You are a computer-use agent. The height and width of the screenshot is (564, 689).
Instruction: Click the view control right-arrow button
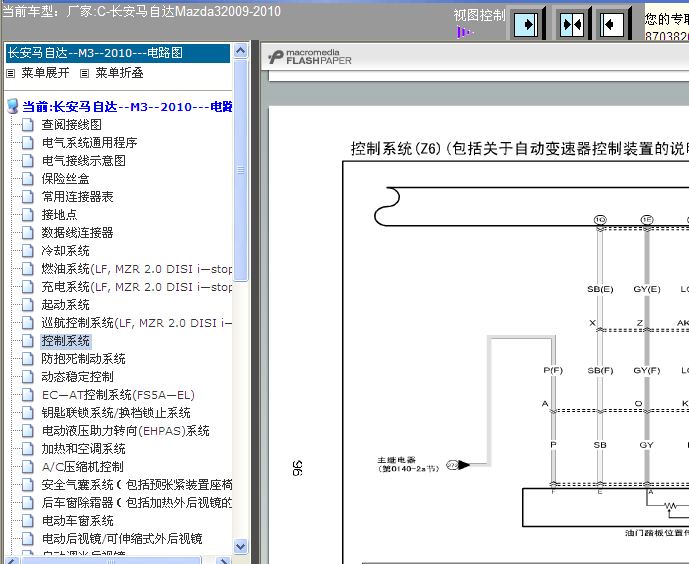click(x=526, y=23)
